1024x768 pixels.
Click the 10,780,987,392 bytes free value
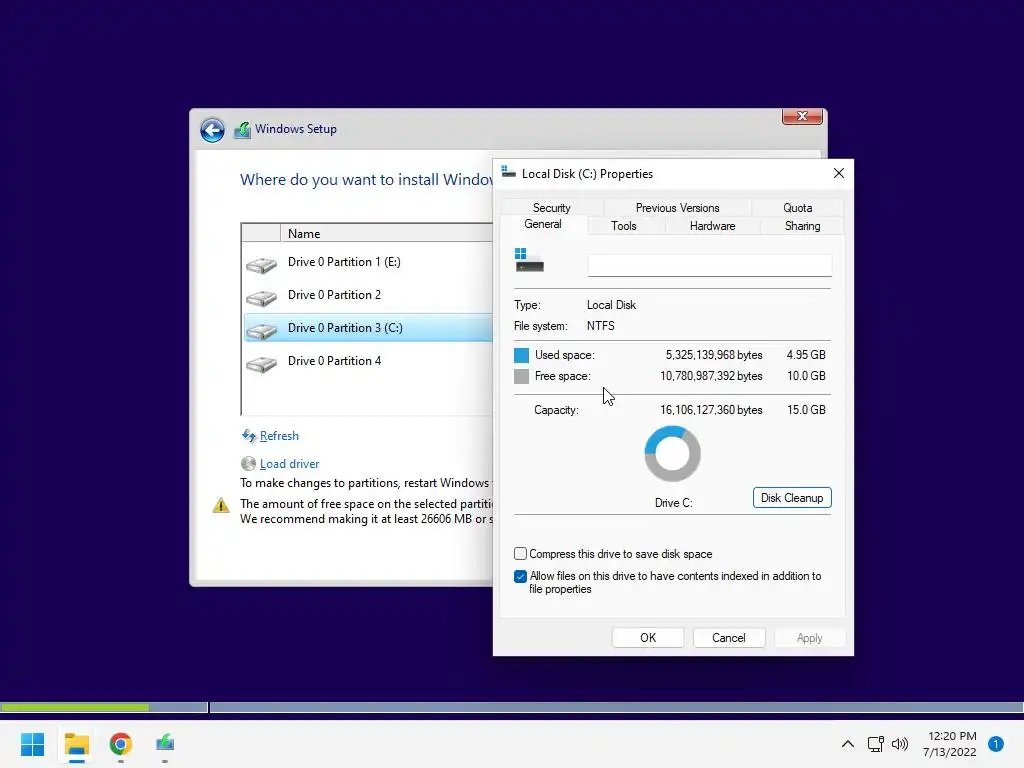pyautogui.click(x=711, y=376)
